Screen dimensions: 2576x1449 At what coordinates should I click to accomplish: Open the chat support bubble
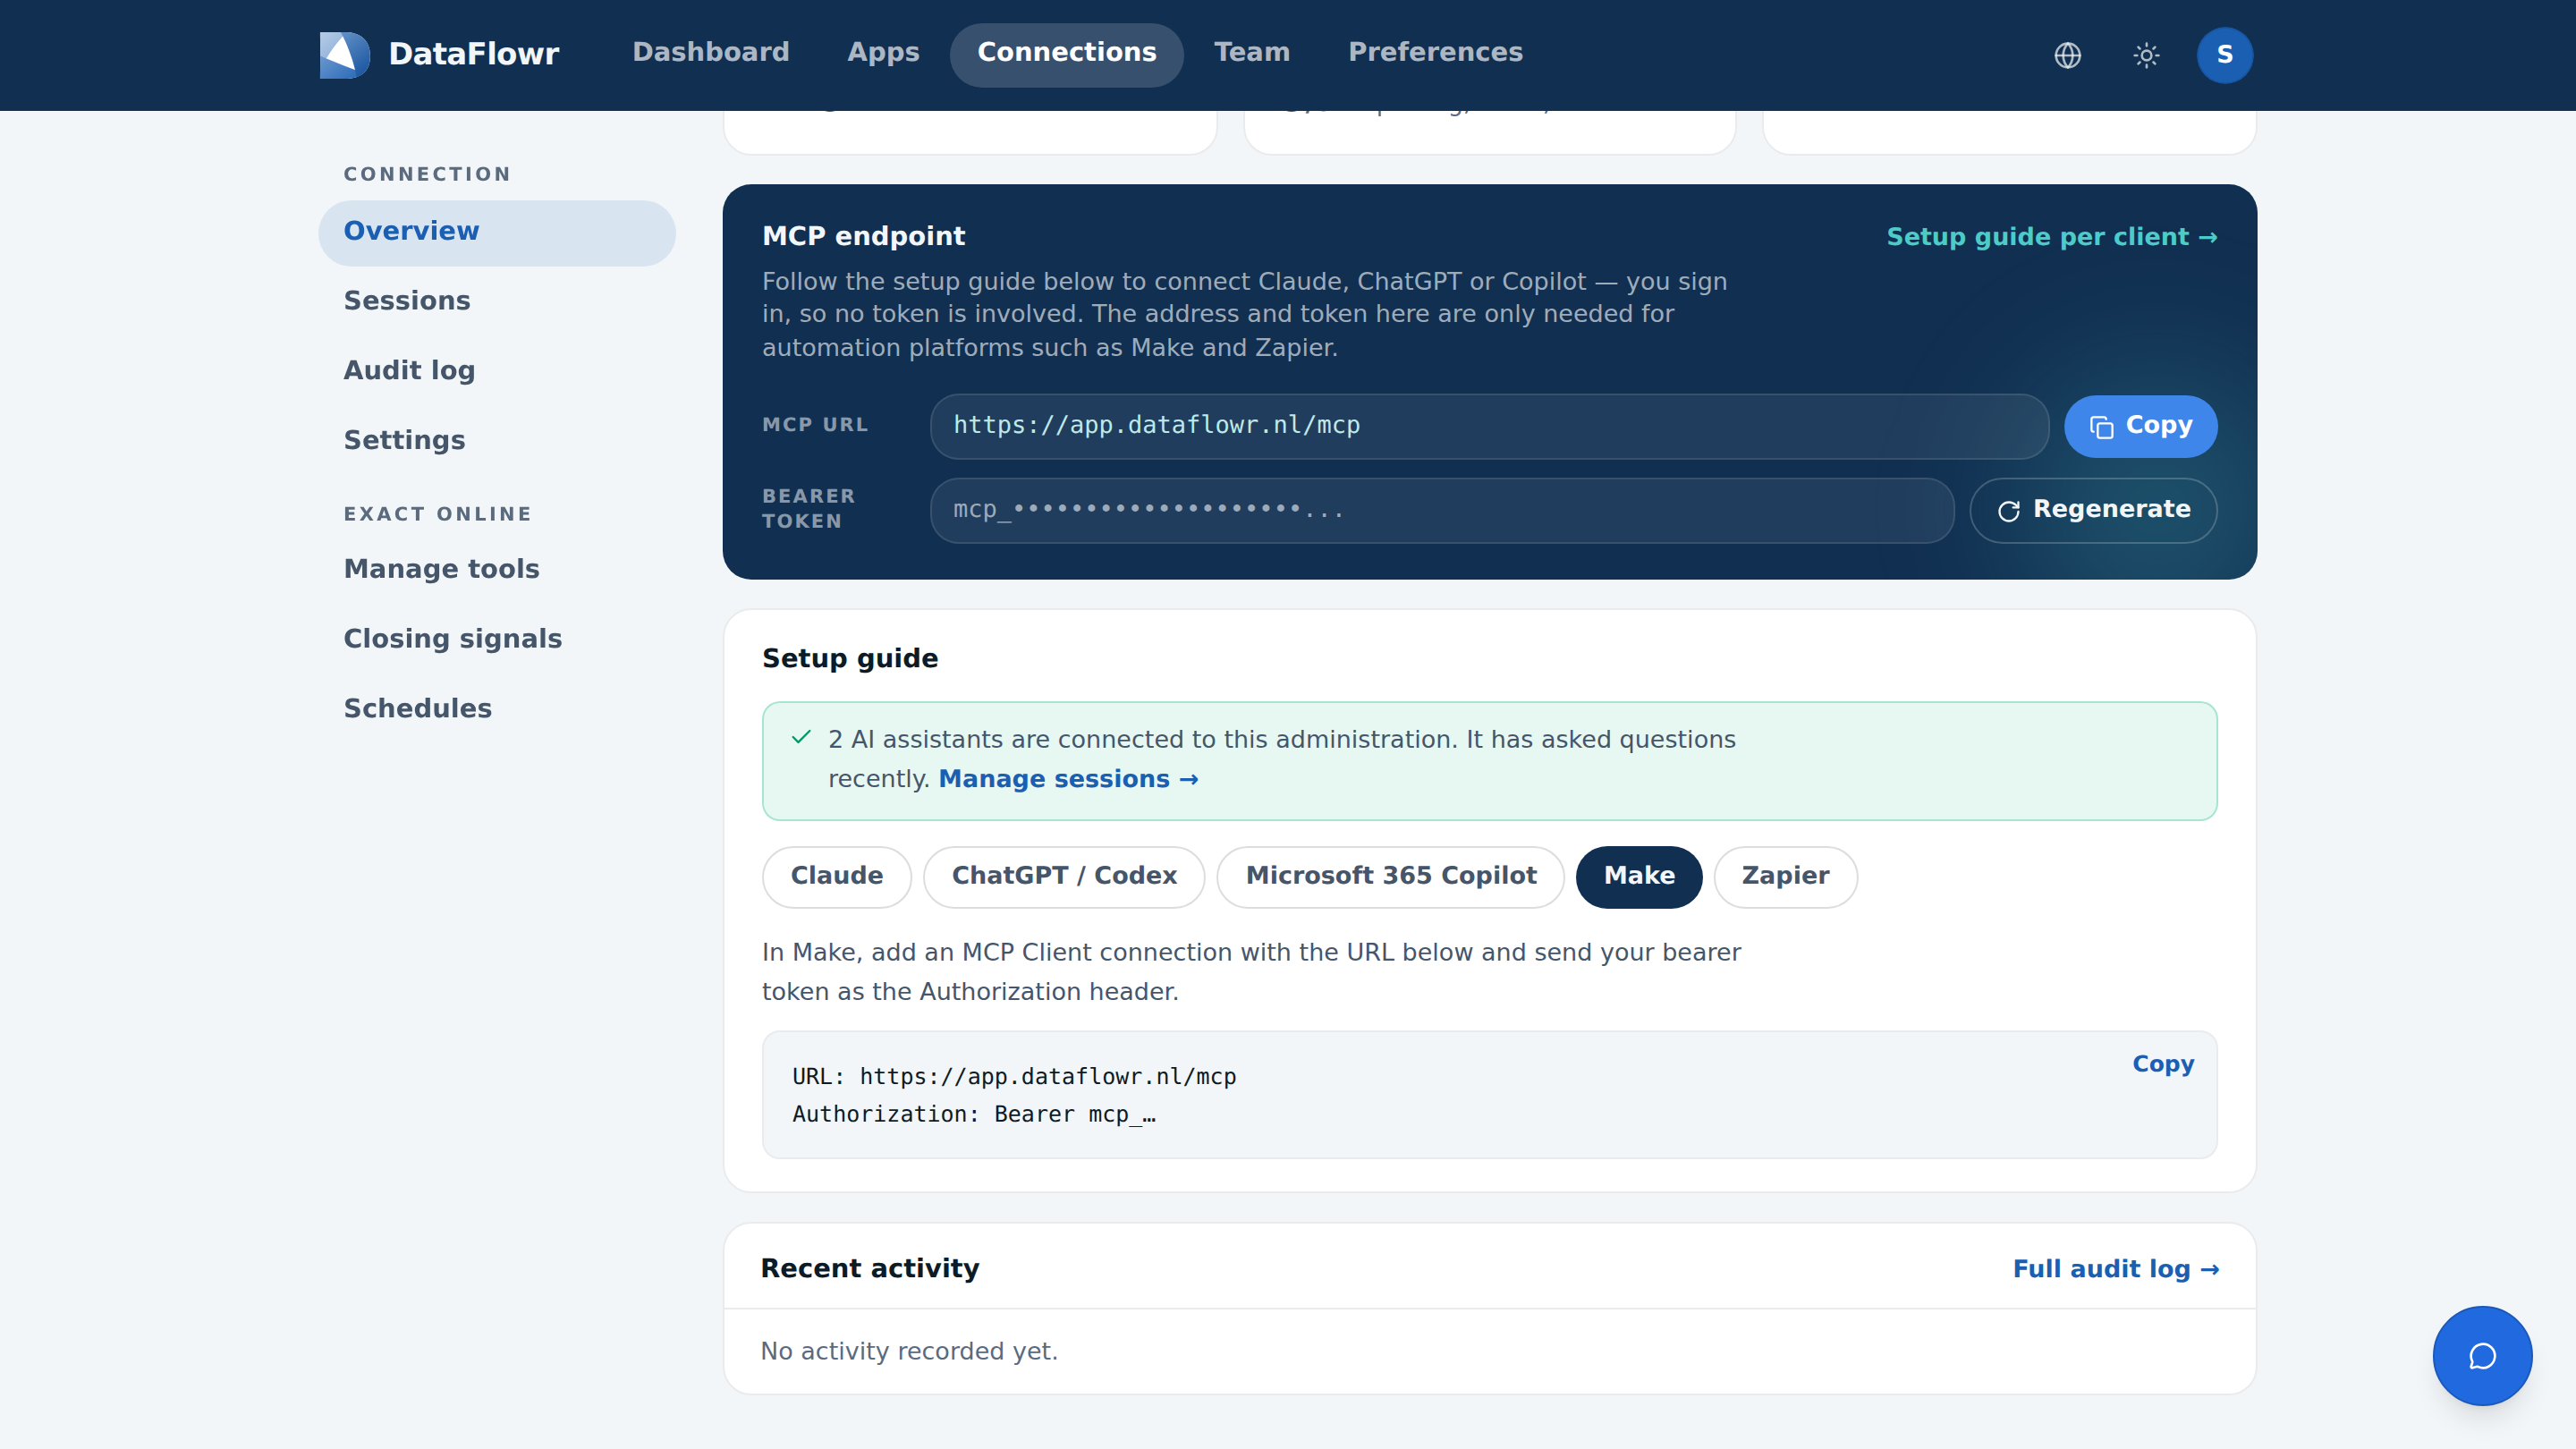[2482, 1356]
